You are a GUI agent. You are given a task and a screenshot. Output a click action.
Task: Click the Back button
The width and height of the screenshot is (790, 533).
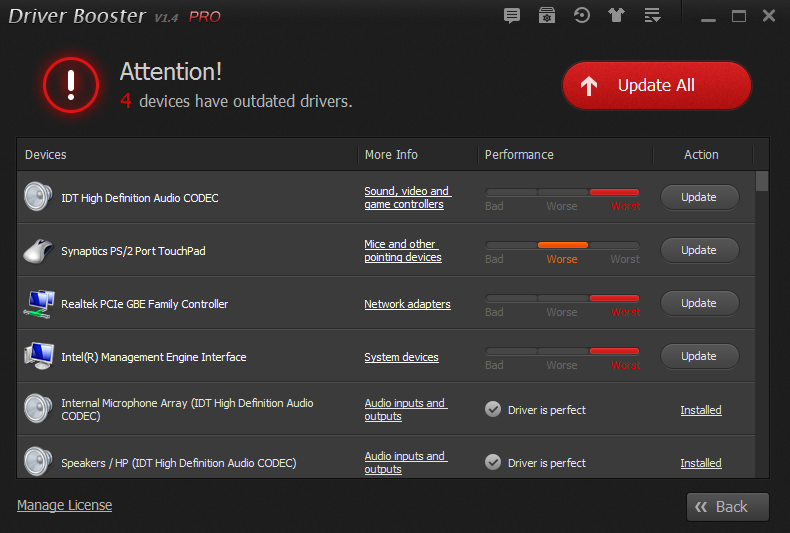727,507
